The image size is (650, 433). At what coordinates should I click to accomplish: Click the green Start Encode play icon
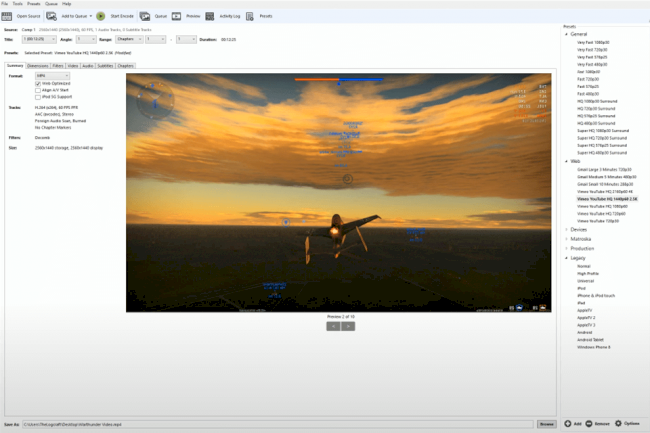101,16
